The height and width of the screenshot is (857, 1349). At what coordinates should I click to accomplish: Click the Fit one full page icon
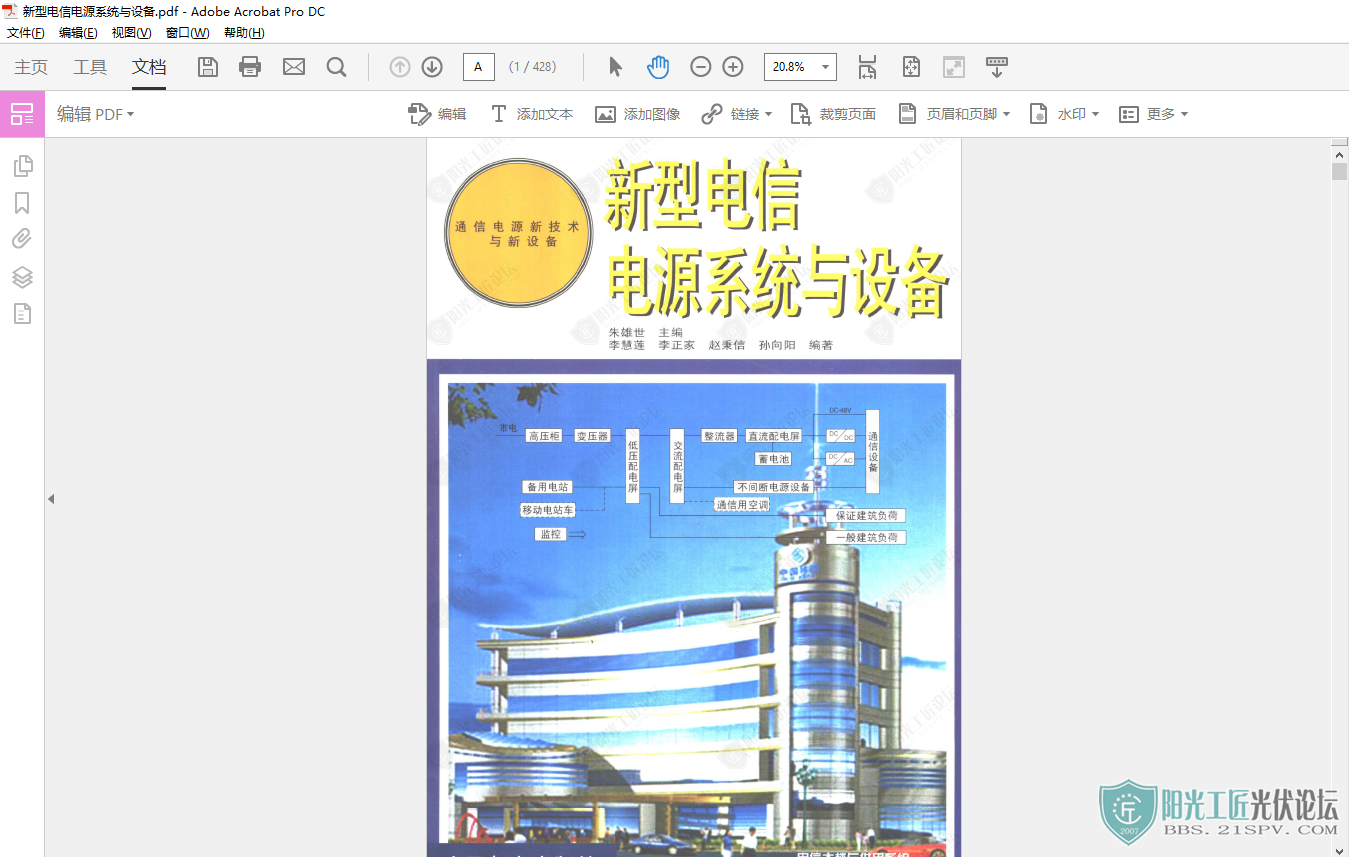coord(911,67)
